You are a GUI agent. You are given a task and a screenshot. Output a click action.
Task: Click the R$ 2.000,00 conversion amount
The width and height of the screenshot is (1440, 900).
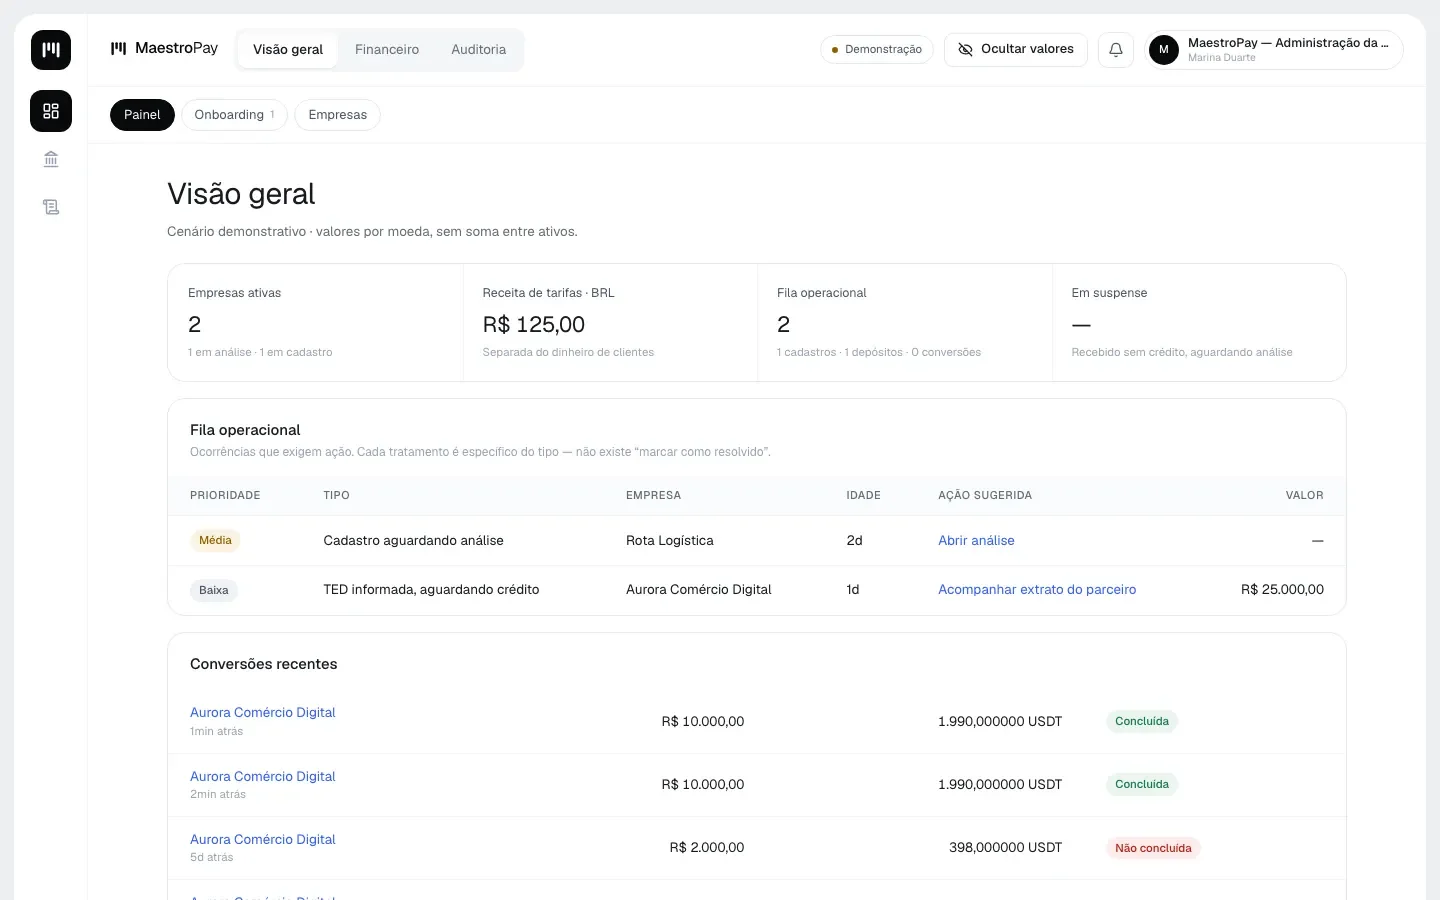707,848
